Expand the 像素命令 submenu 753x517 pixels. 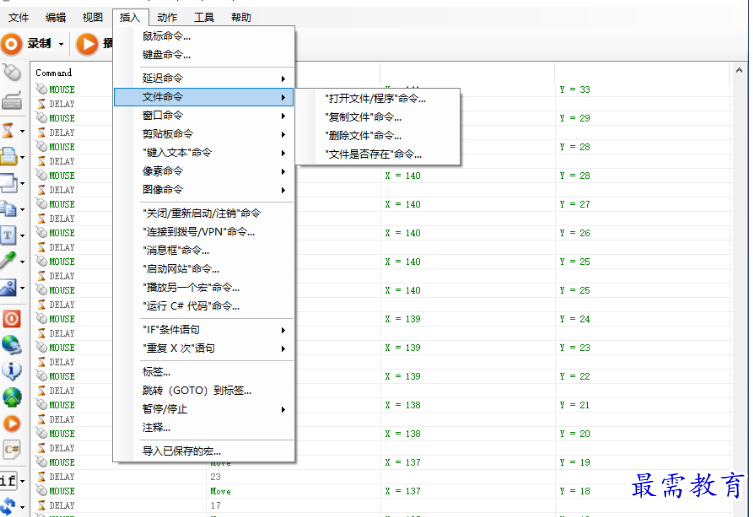pos(204,171)
